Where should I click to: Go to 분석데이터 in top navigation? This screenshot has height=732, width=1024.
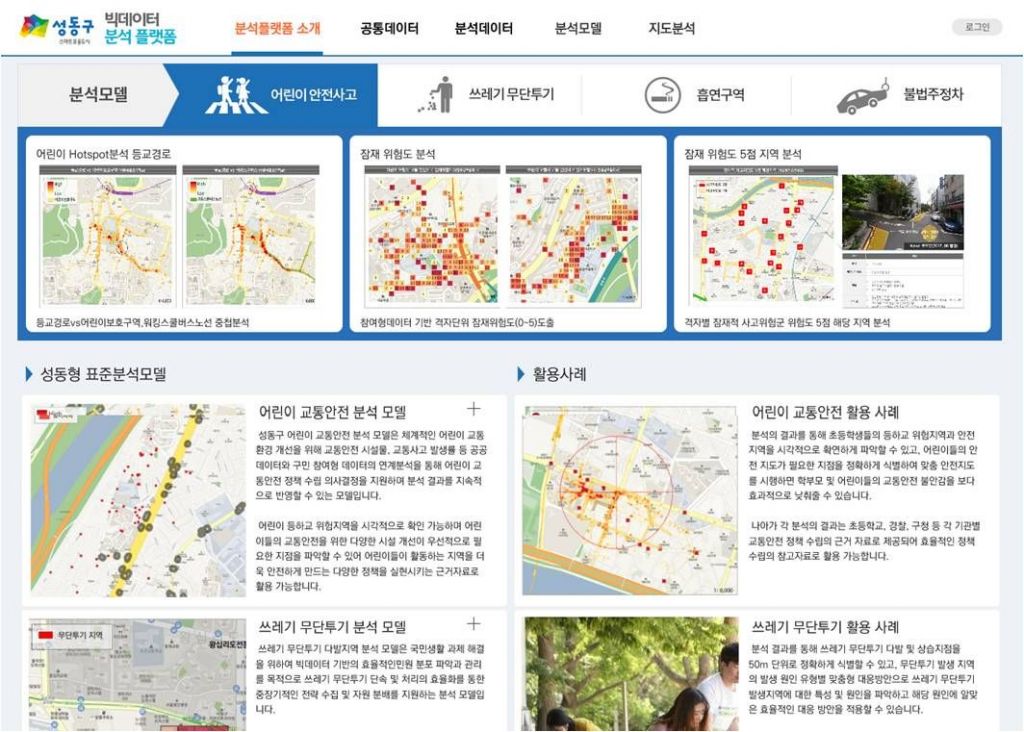pos(483,29)
